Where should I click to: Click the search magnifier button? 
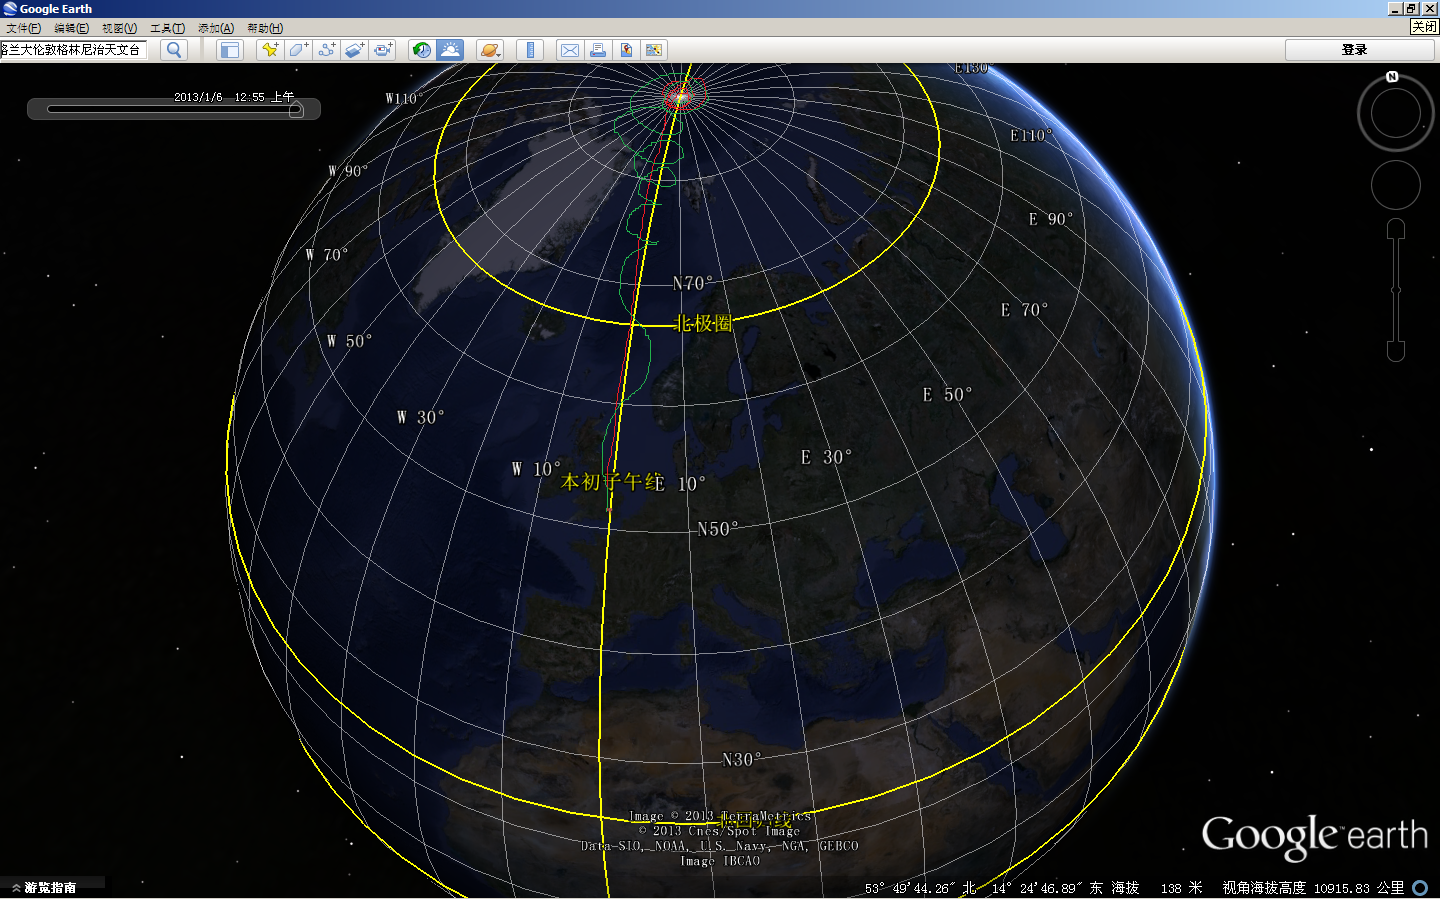pos(174,50)
